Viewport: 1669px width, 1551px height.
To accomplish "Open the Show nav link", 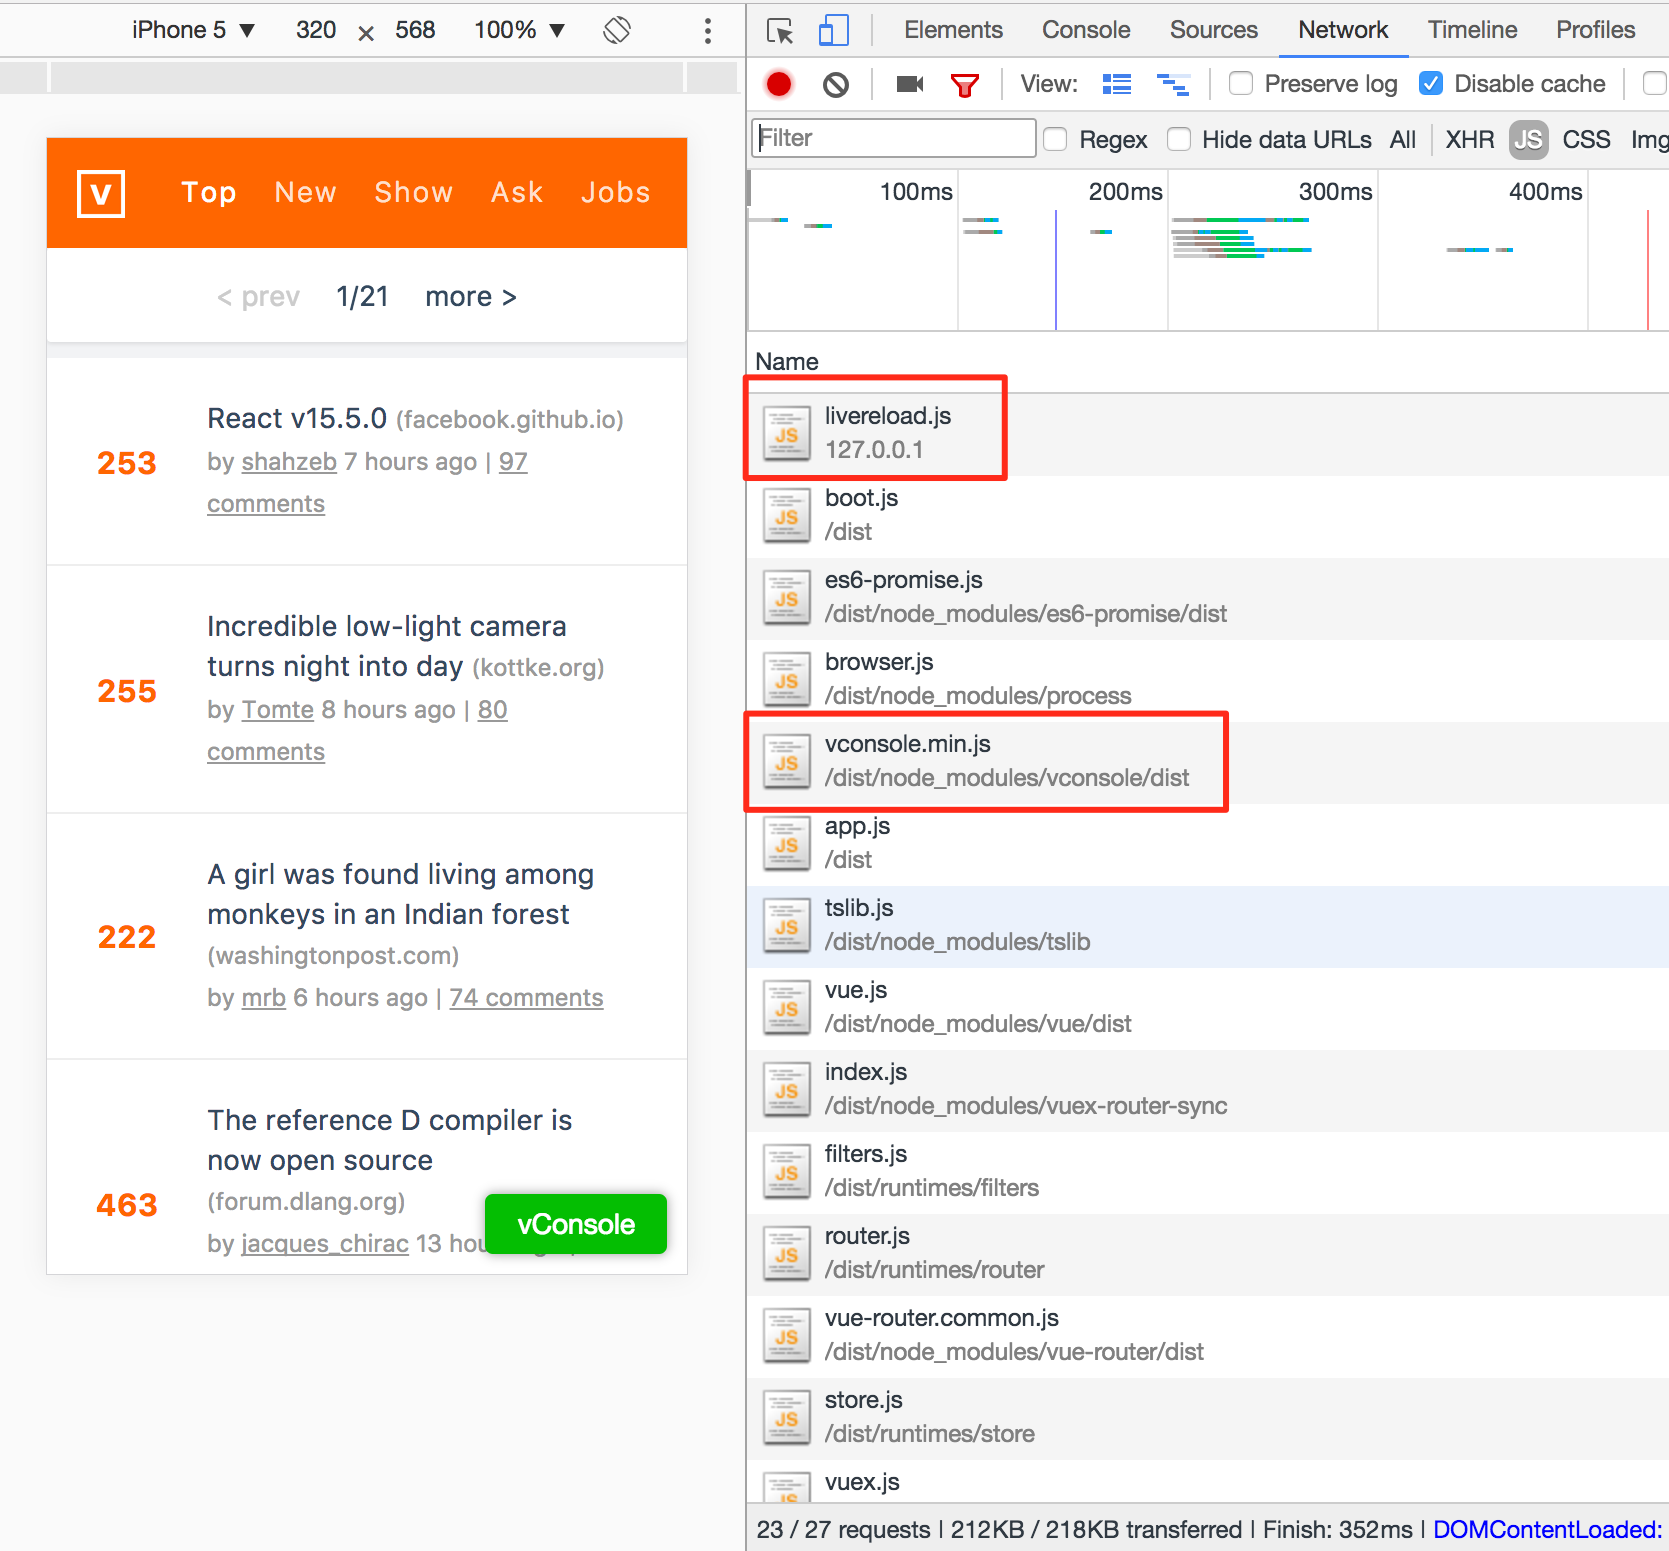I will pos(414,192).
